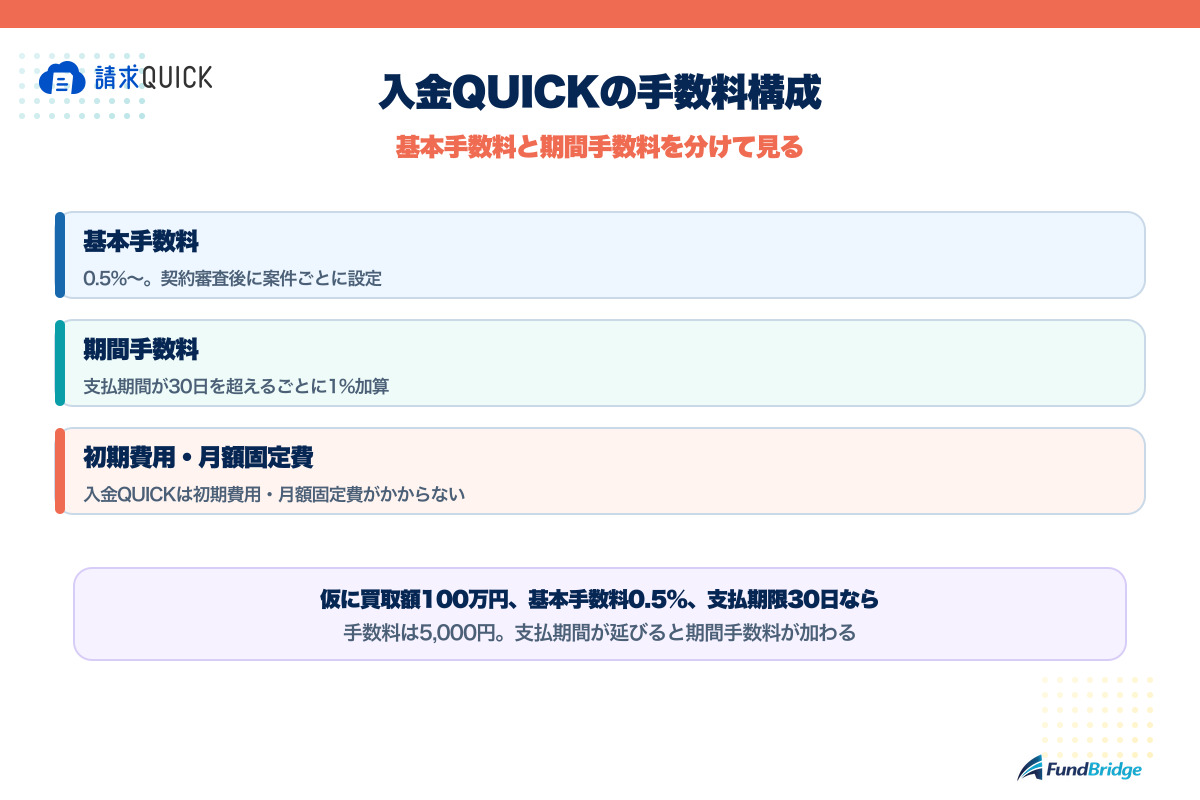Select the 基本手数料 heading
The image size is (1200, 800).
coord(141,241)
